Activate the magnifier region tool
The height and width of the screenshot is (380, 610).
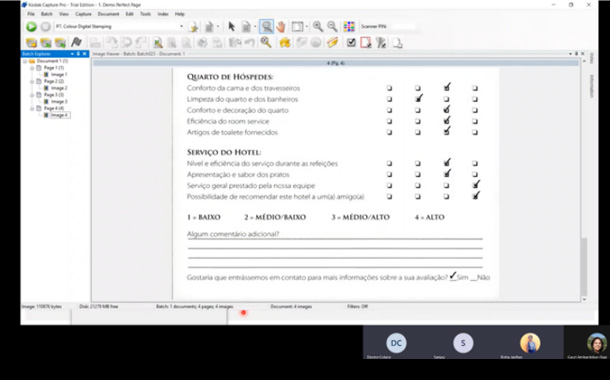[266, 26]
